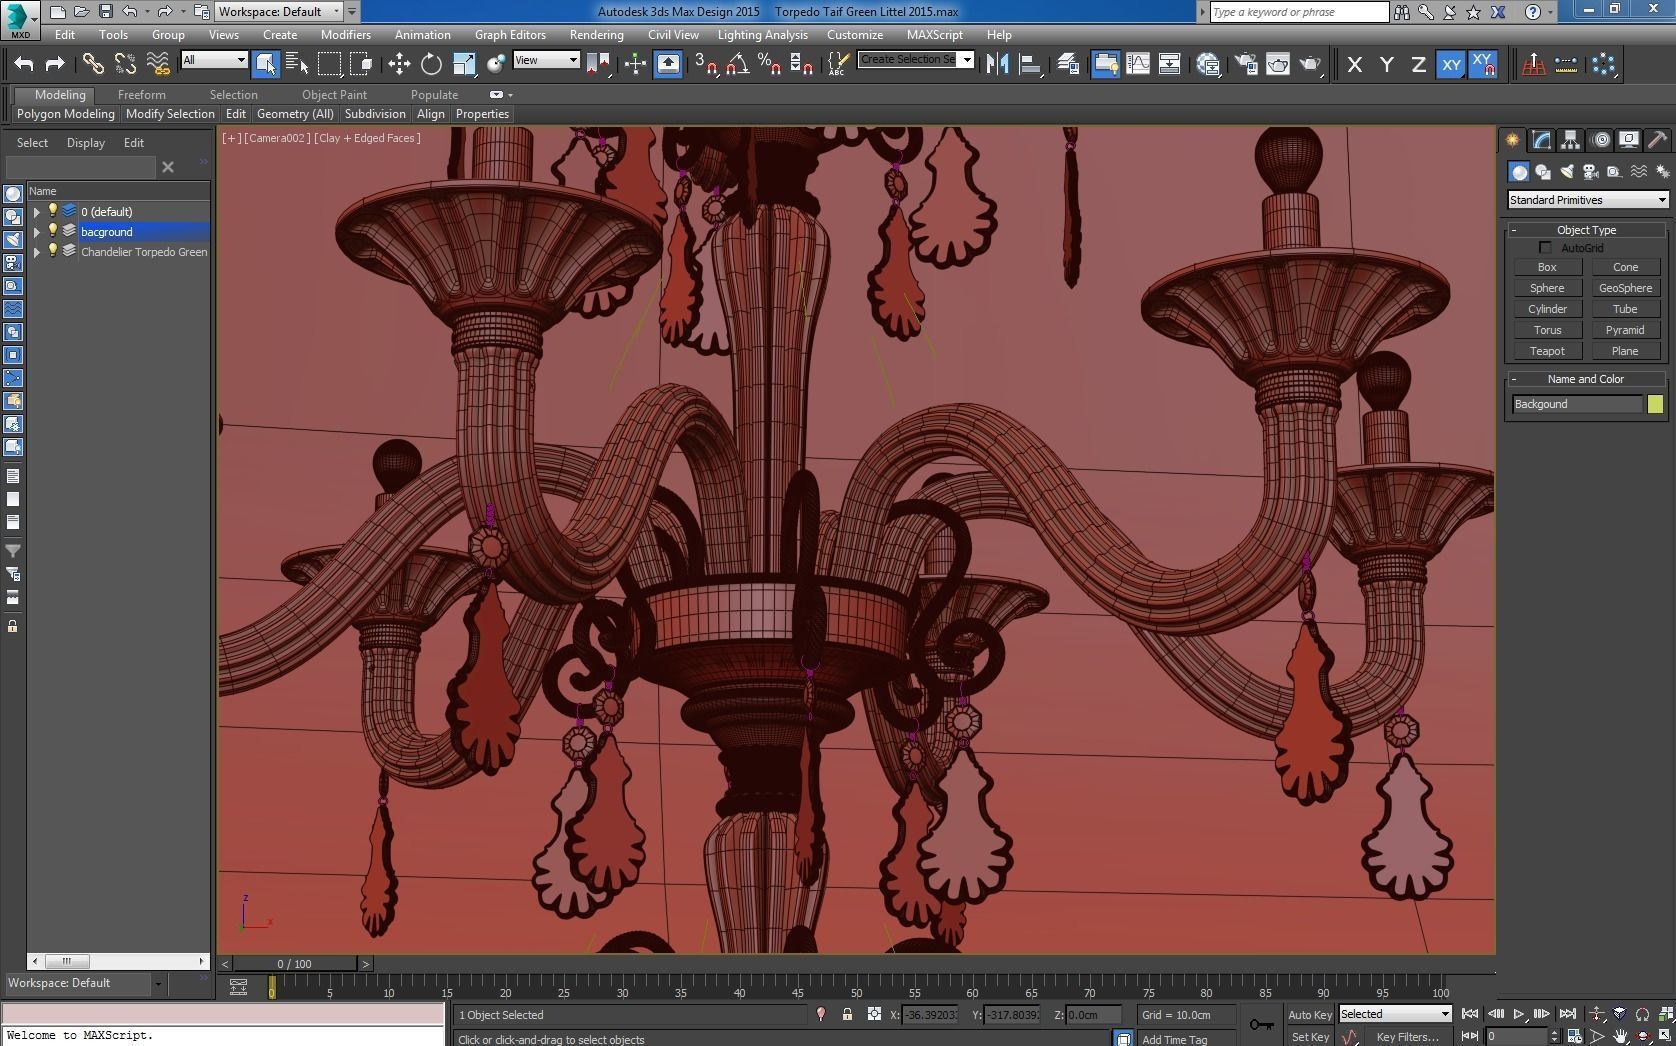Restrict transforms to the X axis
1676x1046 pixels.
(x=1355, y=65)
